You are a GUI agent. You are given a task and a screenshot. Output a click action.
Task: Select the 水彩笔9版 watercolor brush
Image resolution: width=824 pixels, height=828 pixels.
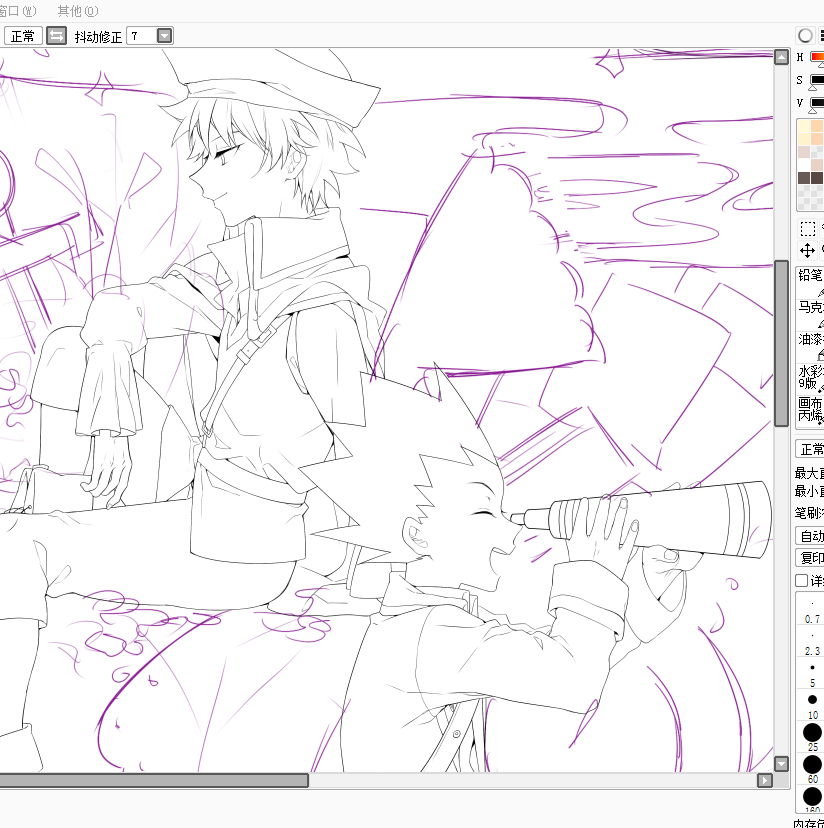point(810,378)
